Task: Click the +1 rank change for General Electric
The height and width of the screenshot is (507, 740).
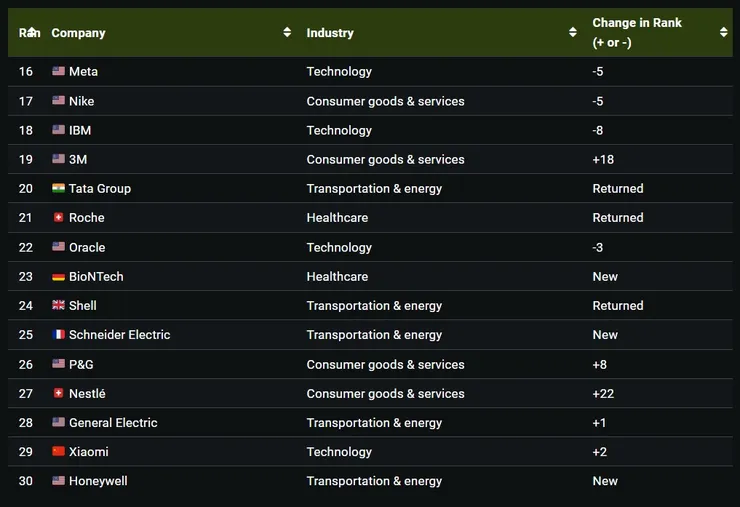Action: point(599,422)
